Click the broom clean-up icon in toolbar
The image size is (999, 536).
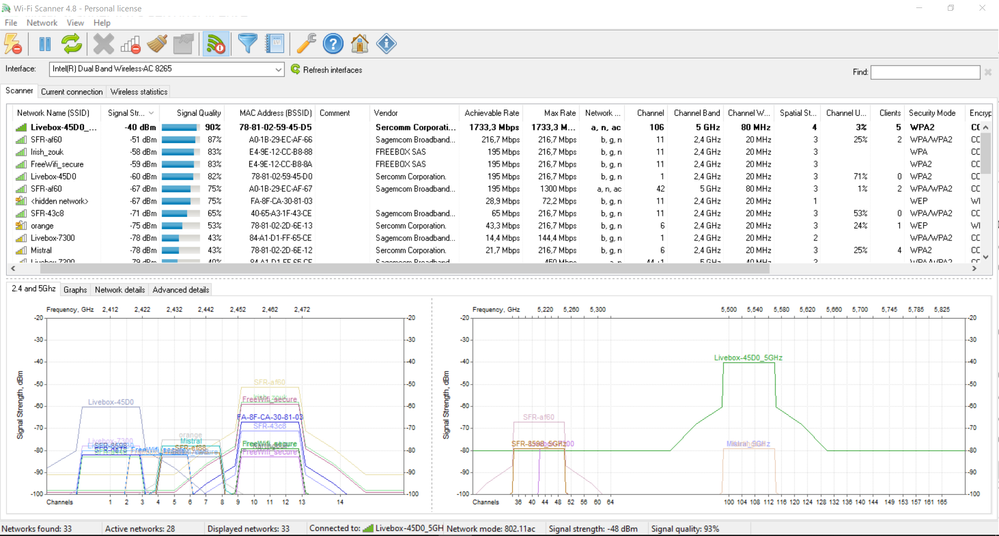[157, 44]
